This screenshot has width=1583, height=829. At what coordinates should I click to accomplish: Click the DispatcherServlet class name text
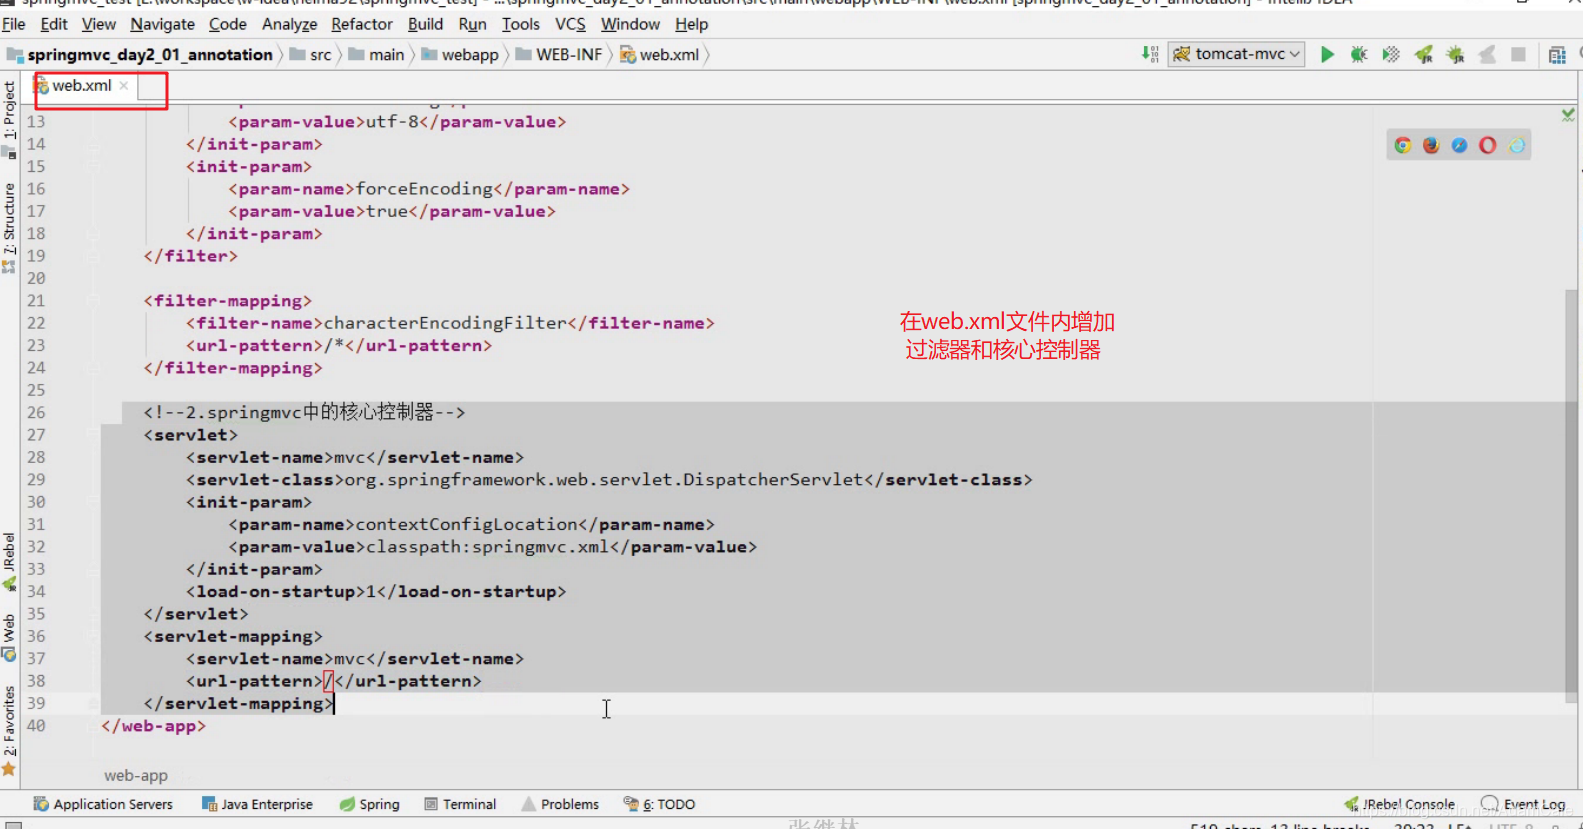tap(773, 480)
